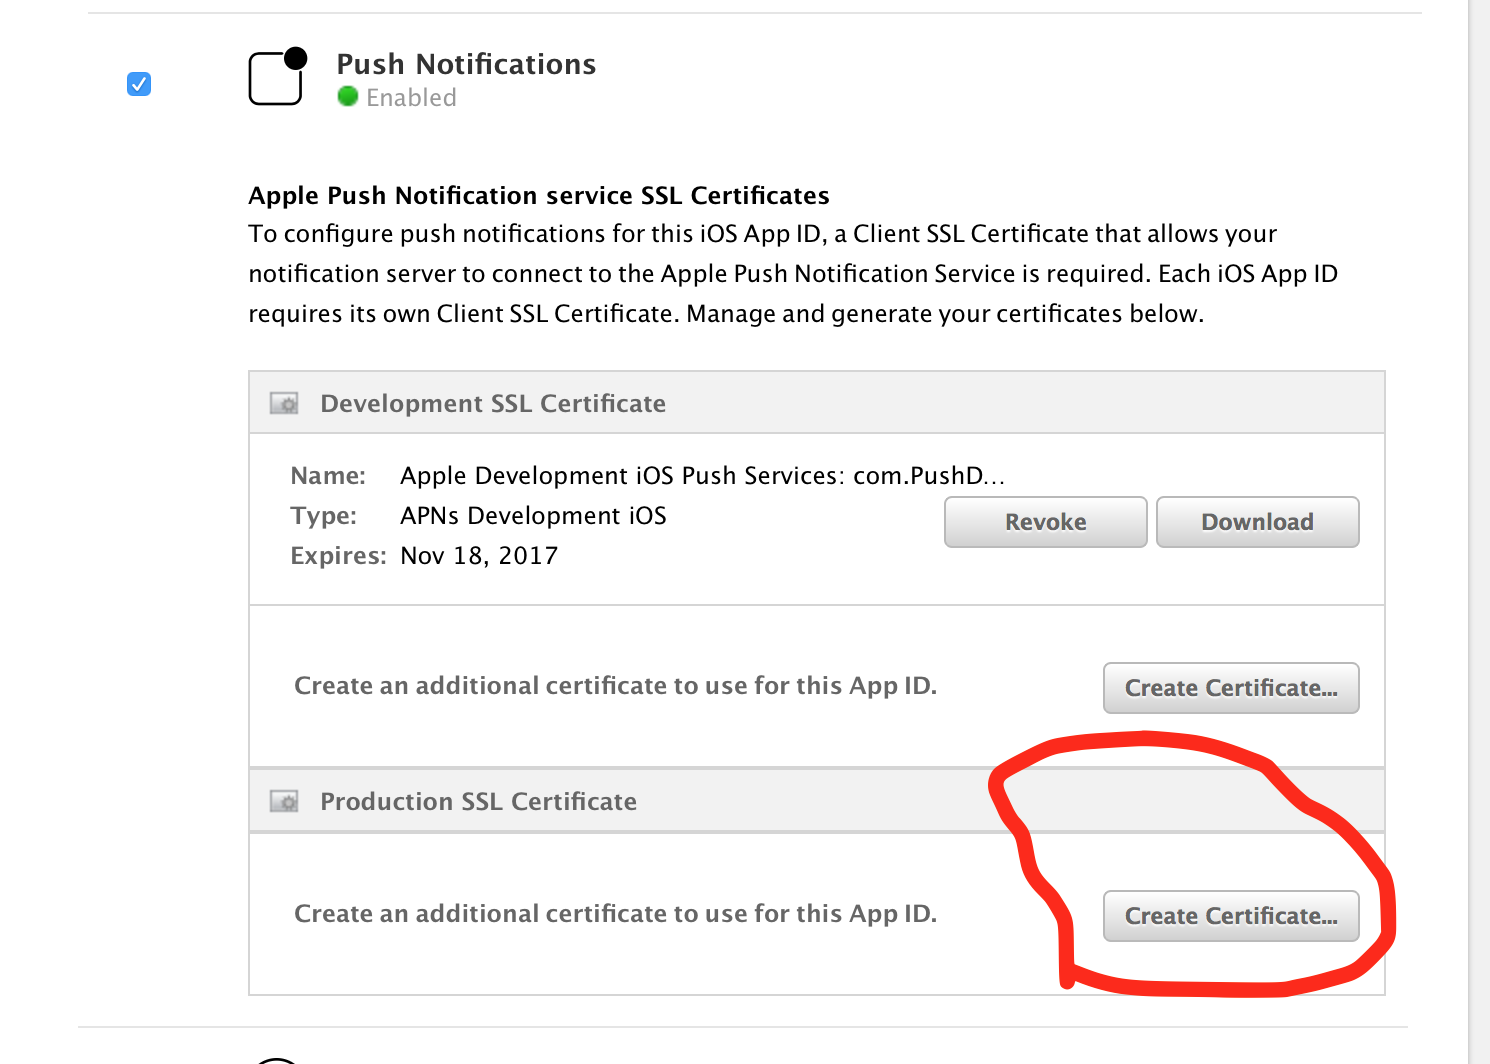Click the Push Notifications badge icon
This screenshot has height=1064, width=1490.
pos(277,77)
